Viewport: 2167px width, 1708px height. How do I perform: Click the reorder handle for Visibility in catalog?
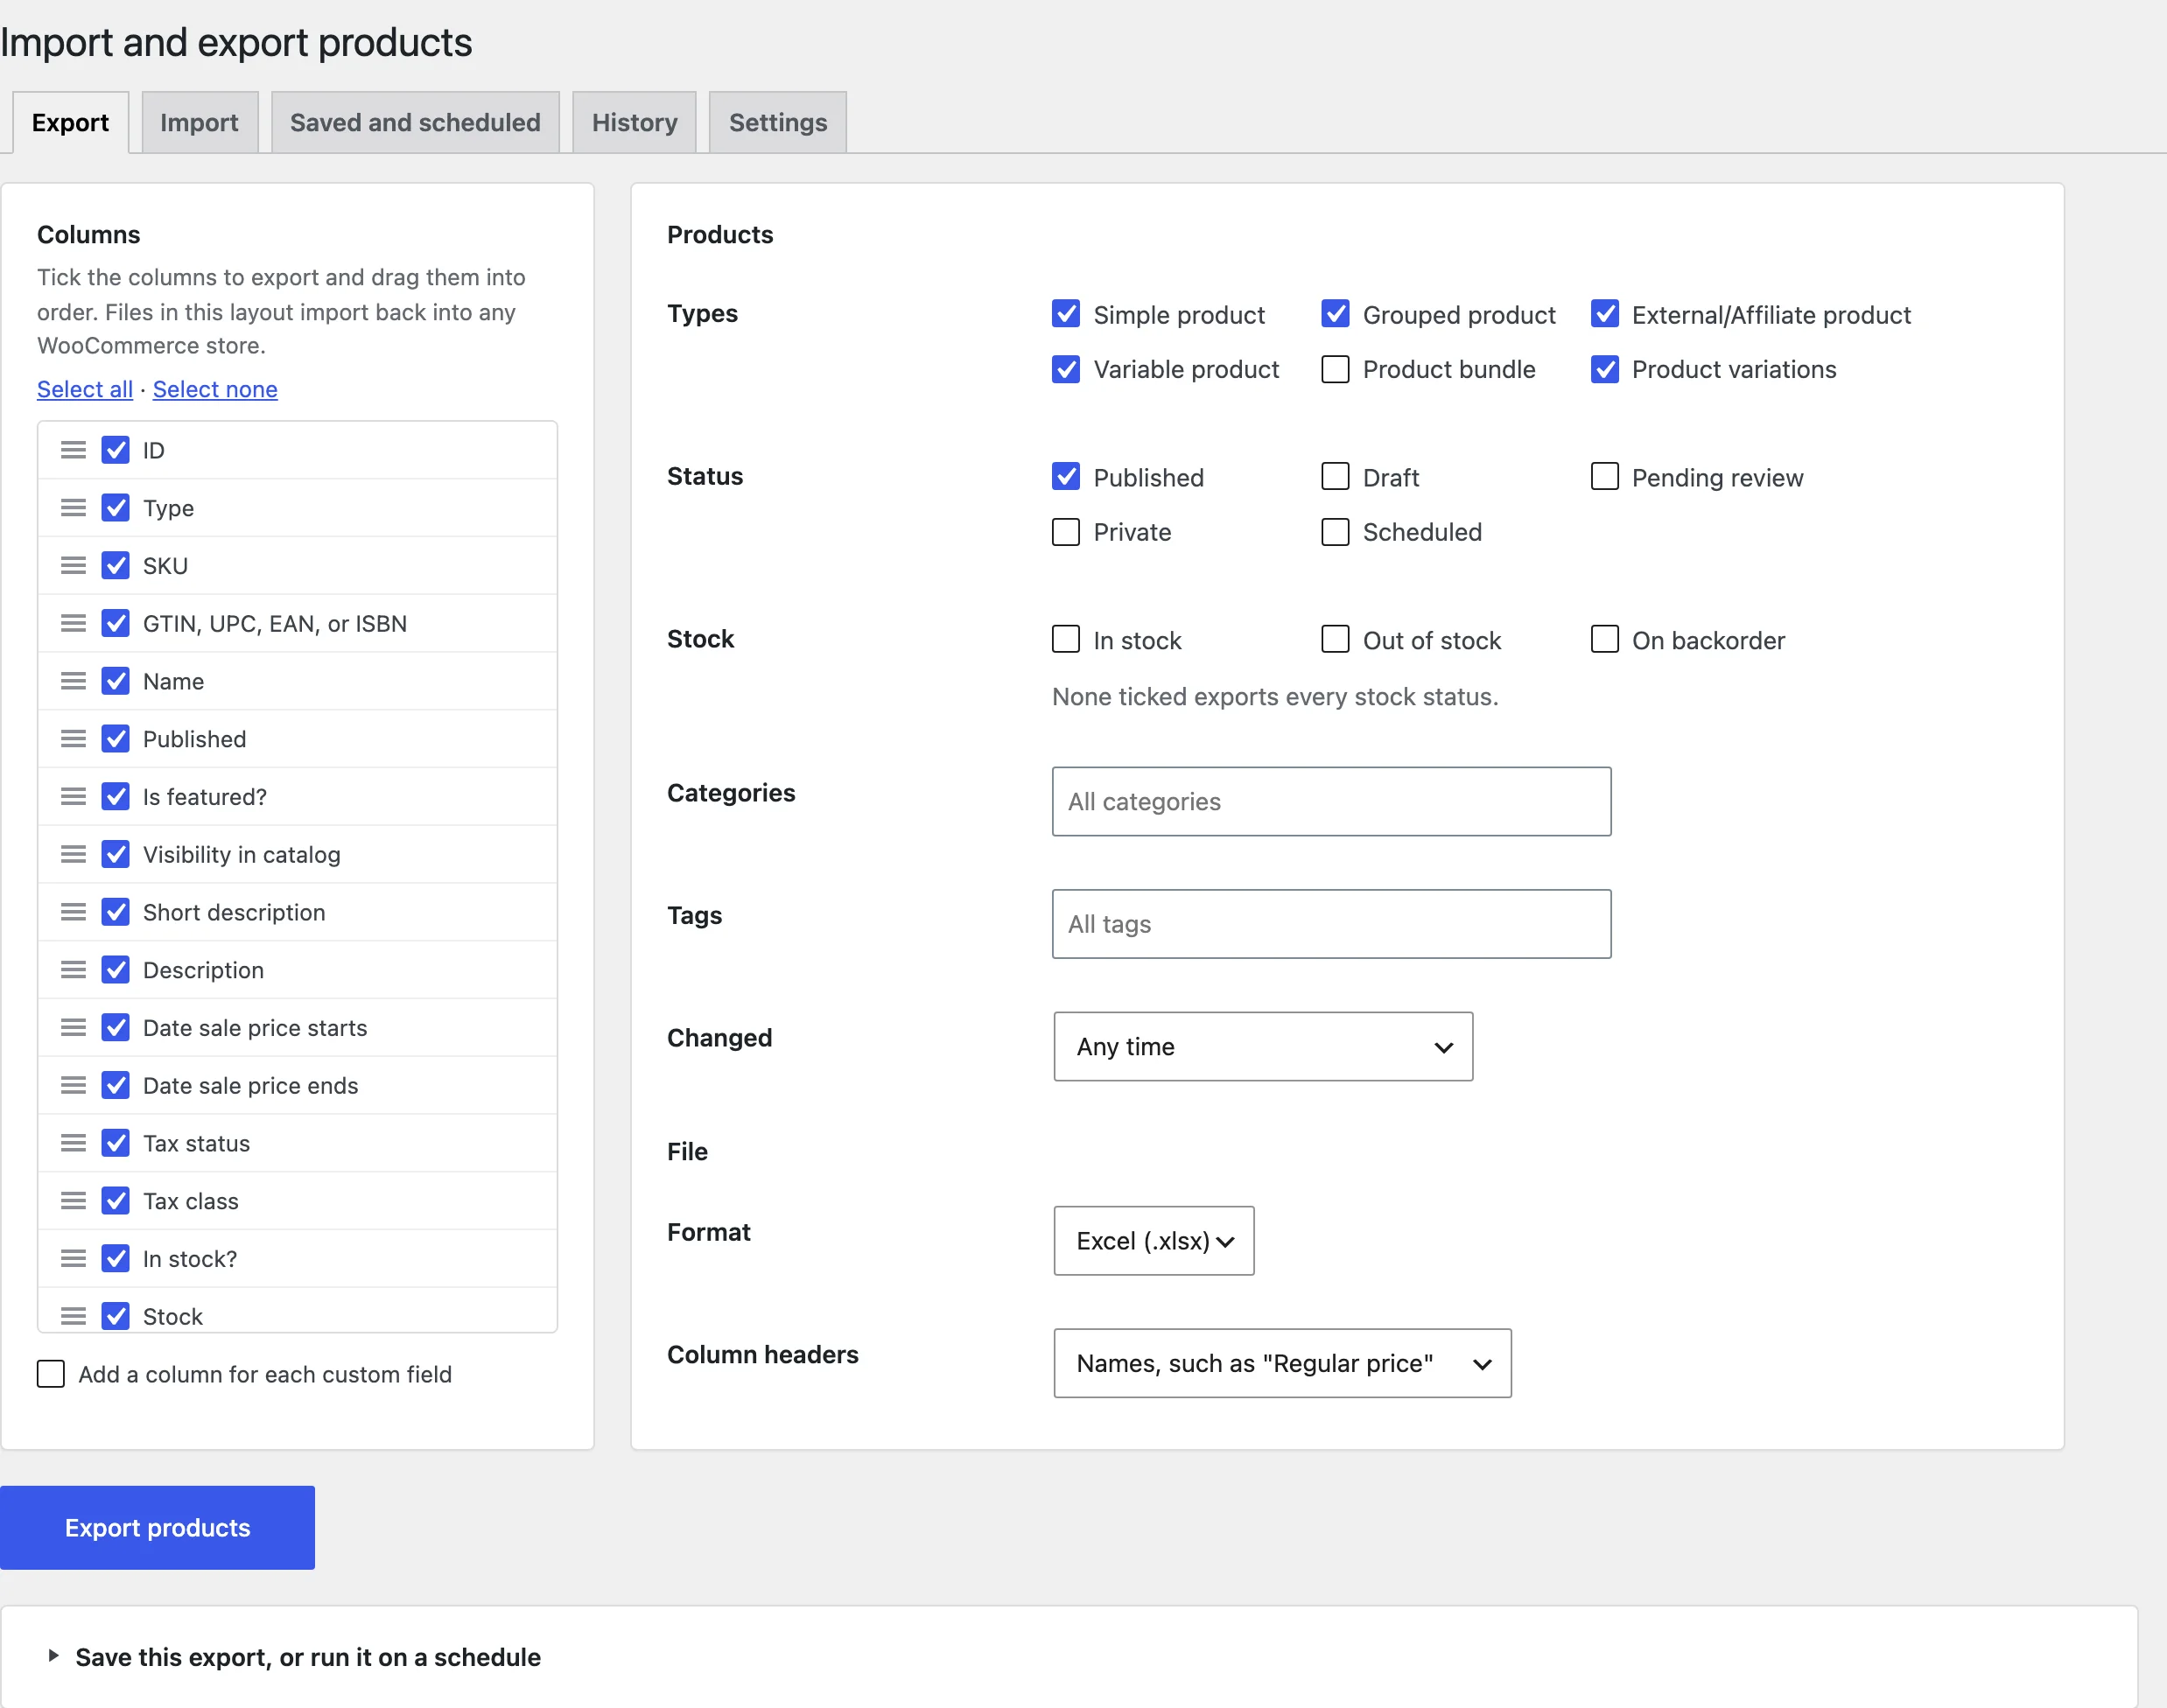(73, 855)
